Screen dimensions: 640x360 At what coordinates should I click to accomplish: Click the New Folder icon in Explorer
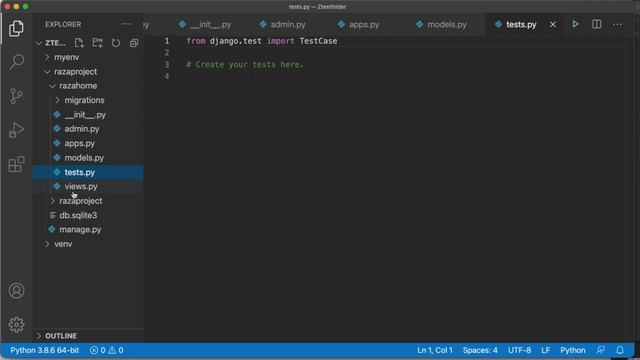point(98,43)
